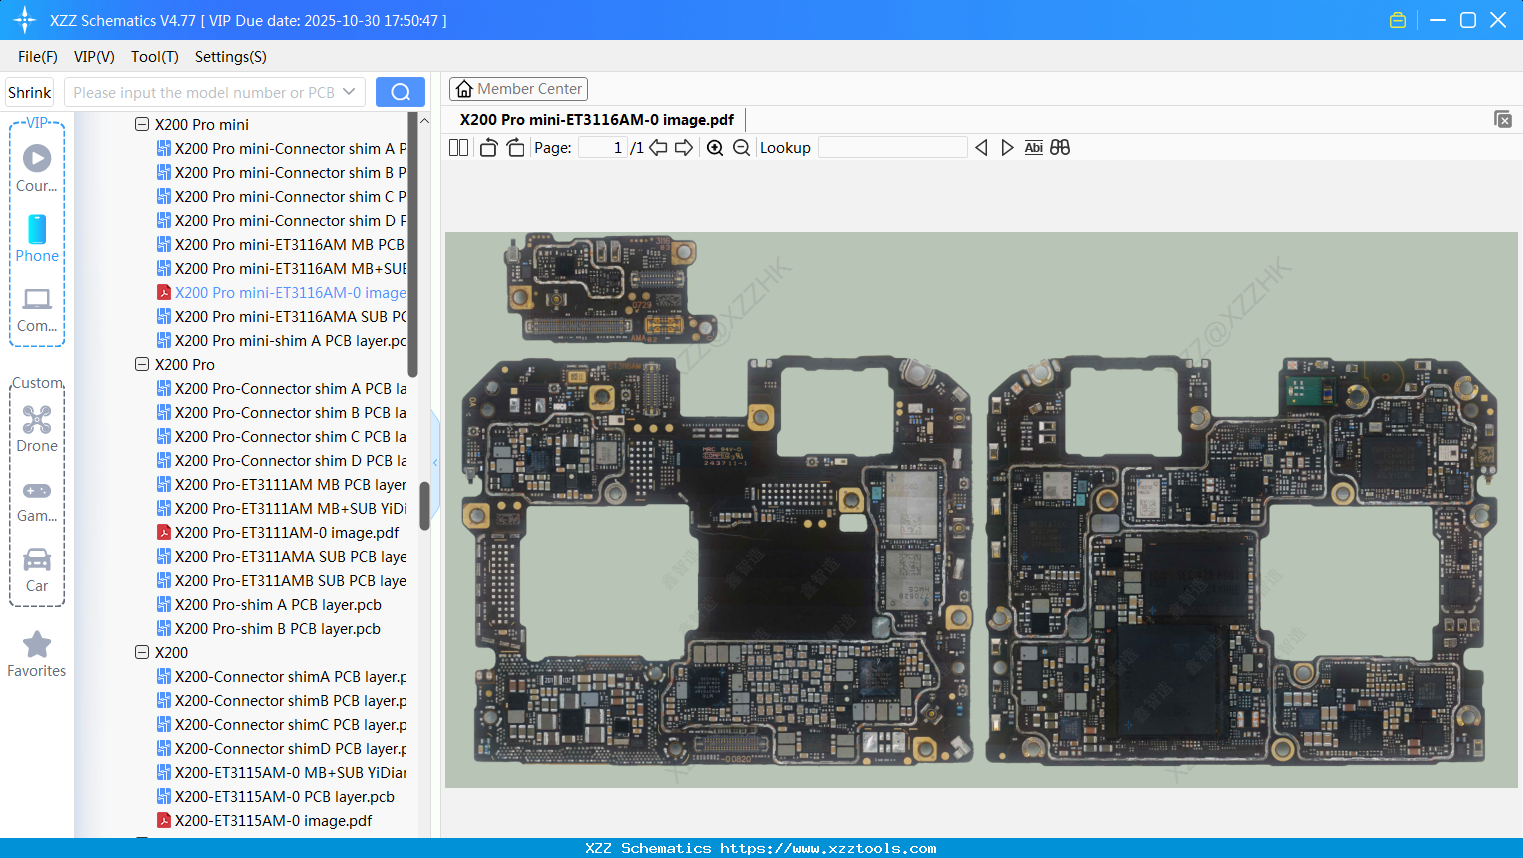Open the Settings(S) menu

(230, 57)
